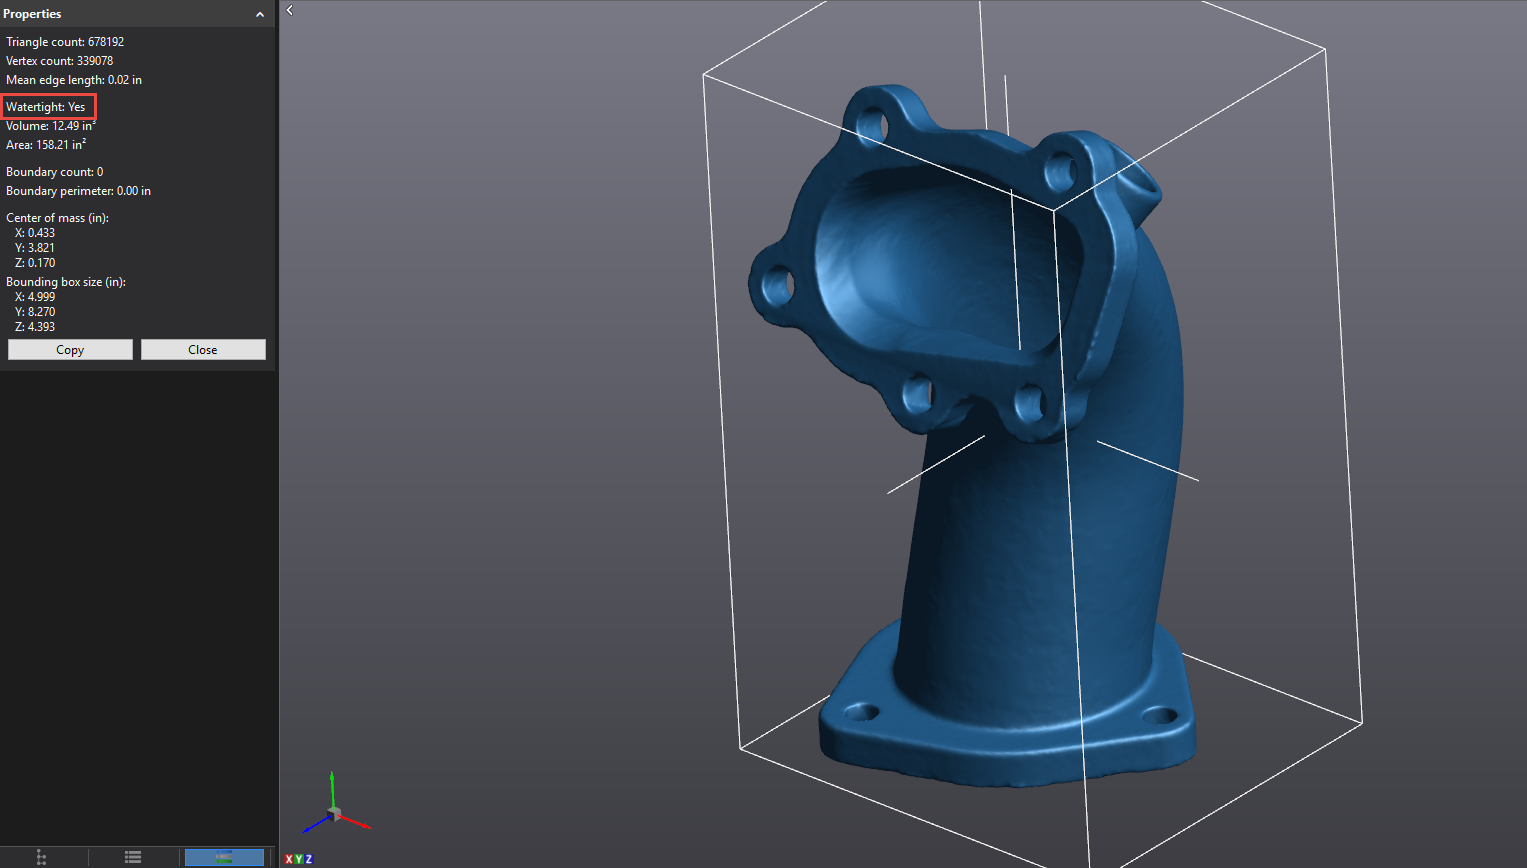Open the tree view tab at bottom
Viewport: 1527px width, 868px height.
[x=41, y=857]
